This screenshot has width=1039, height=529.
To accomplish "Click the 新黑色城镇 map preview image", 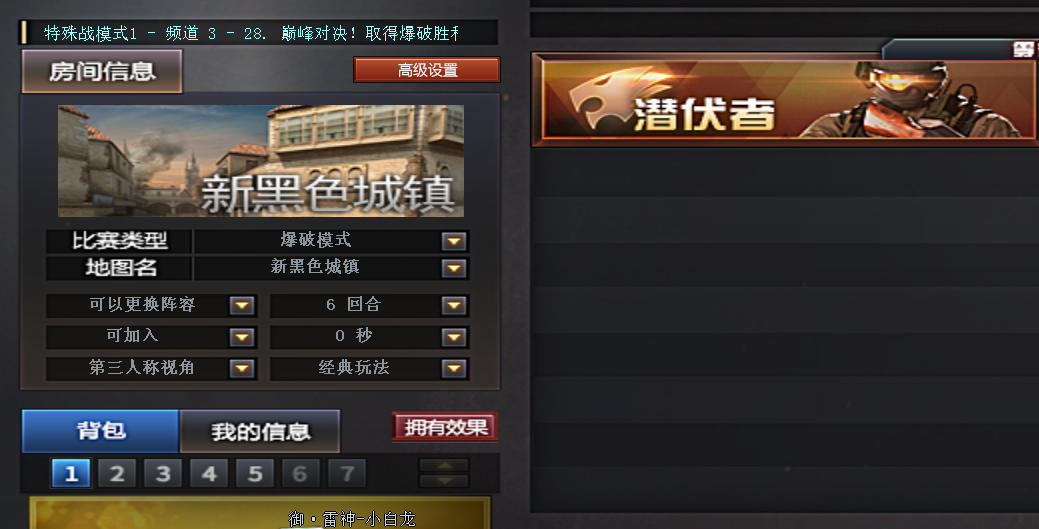I will click(x=260, y=161).
